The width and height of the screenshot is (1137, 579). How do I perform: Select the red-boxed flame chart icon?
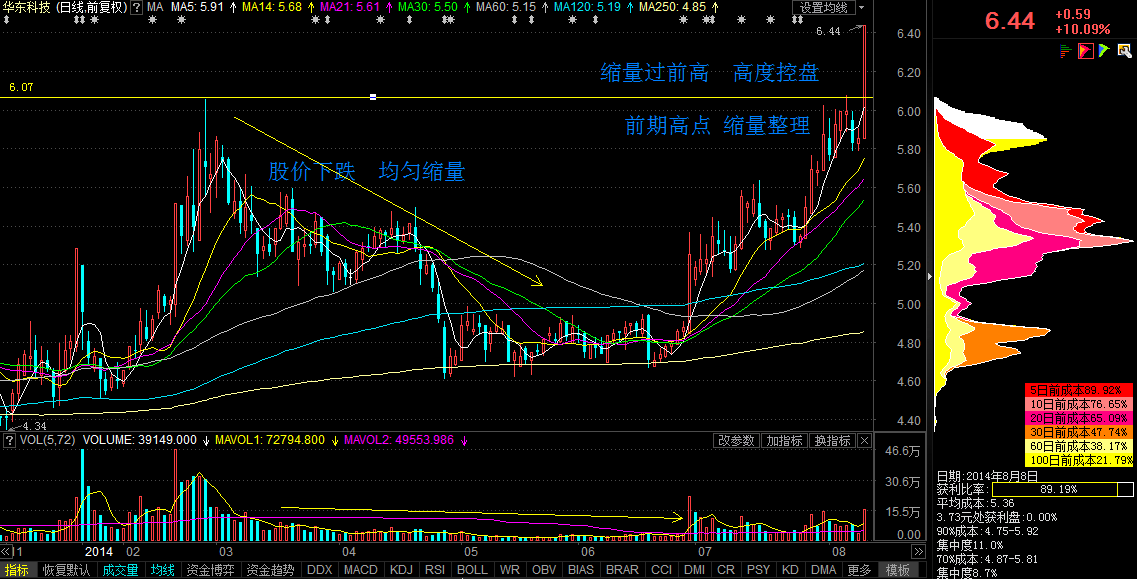point(1085,51)
